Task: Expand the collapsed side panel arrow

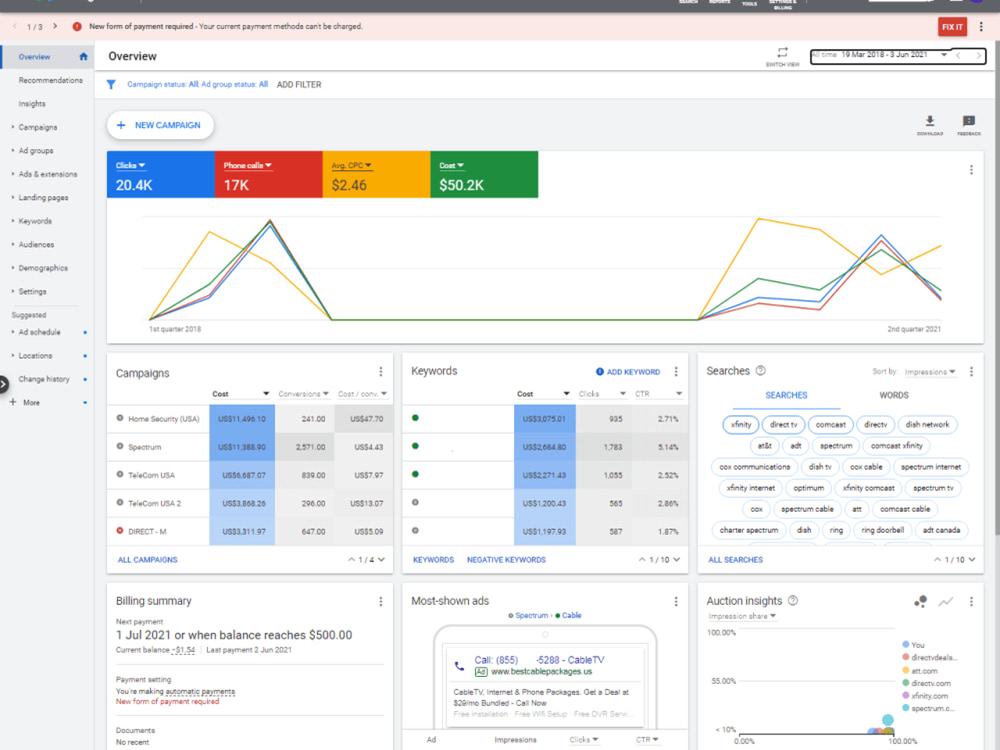Action: [x=4, y=384]
